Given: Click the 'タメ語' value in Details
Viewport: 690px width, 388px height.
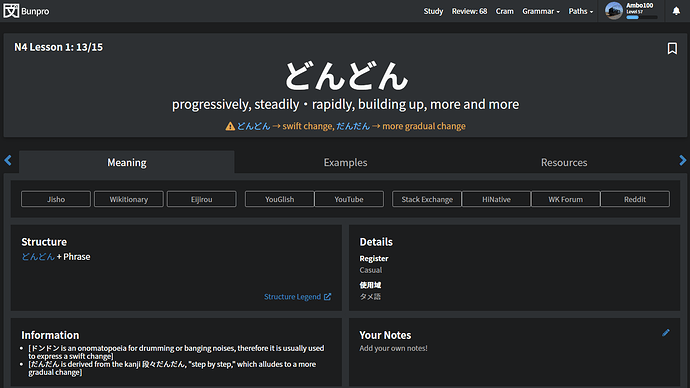Looking at the screenshot, I should click(x=370, y=297).
